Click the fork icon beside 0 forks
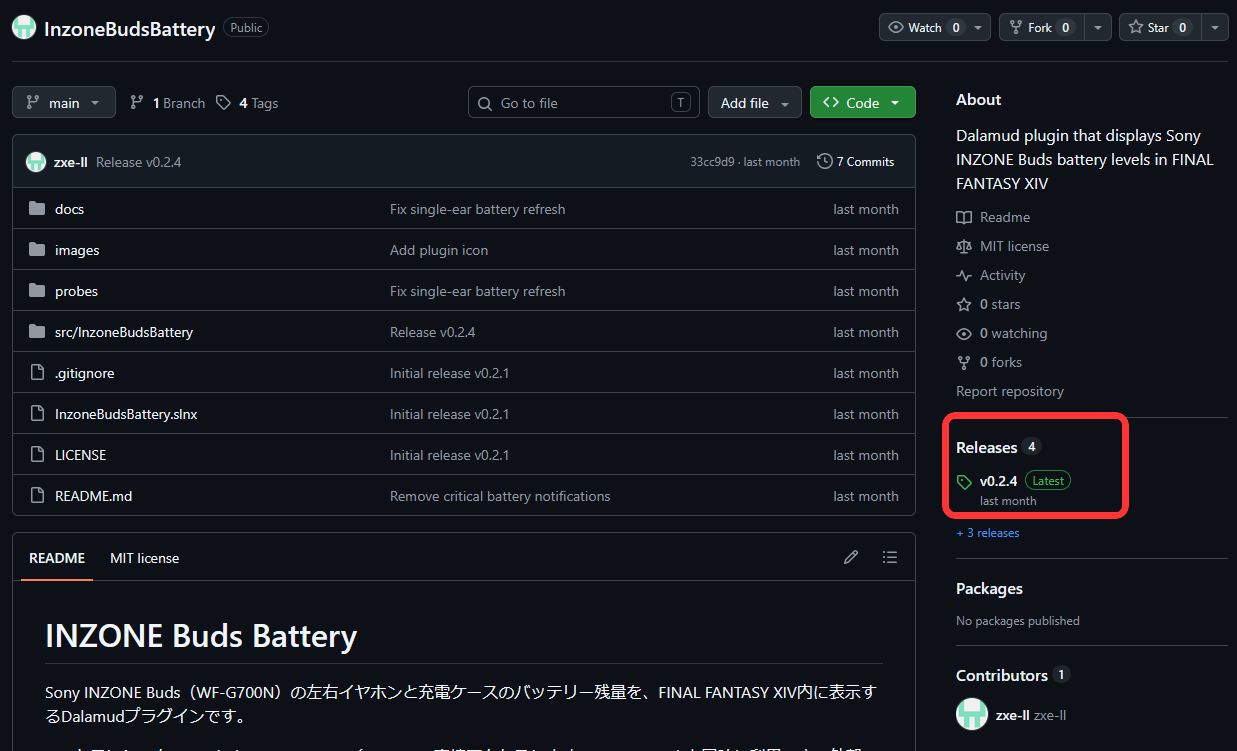This screenshot has width=1237, height=751. click(964, 362)
